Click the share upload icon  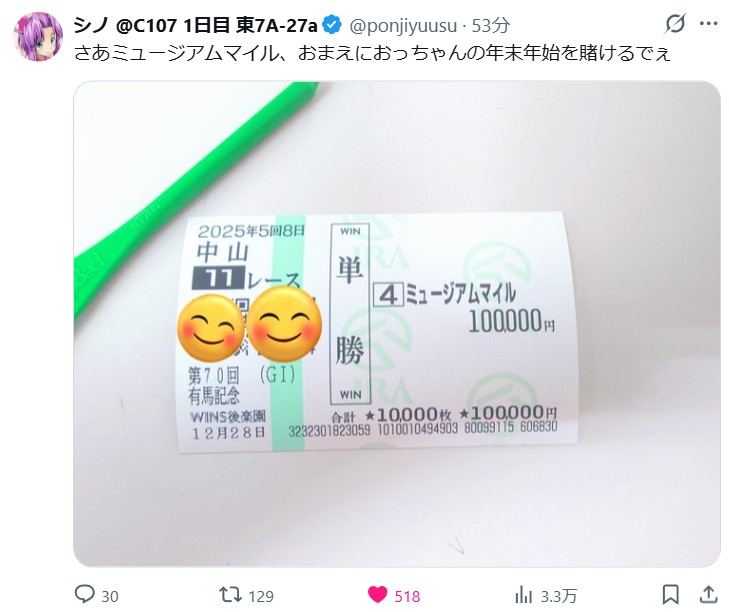pyautogui.click(x=708, y=594)
